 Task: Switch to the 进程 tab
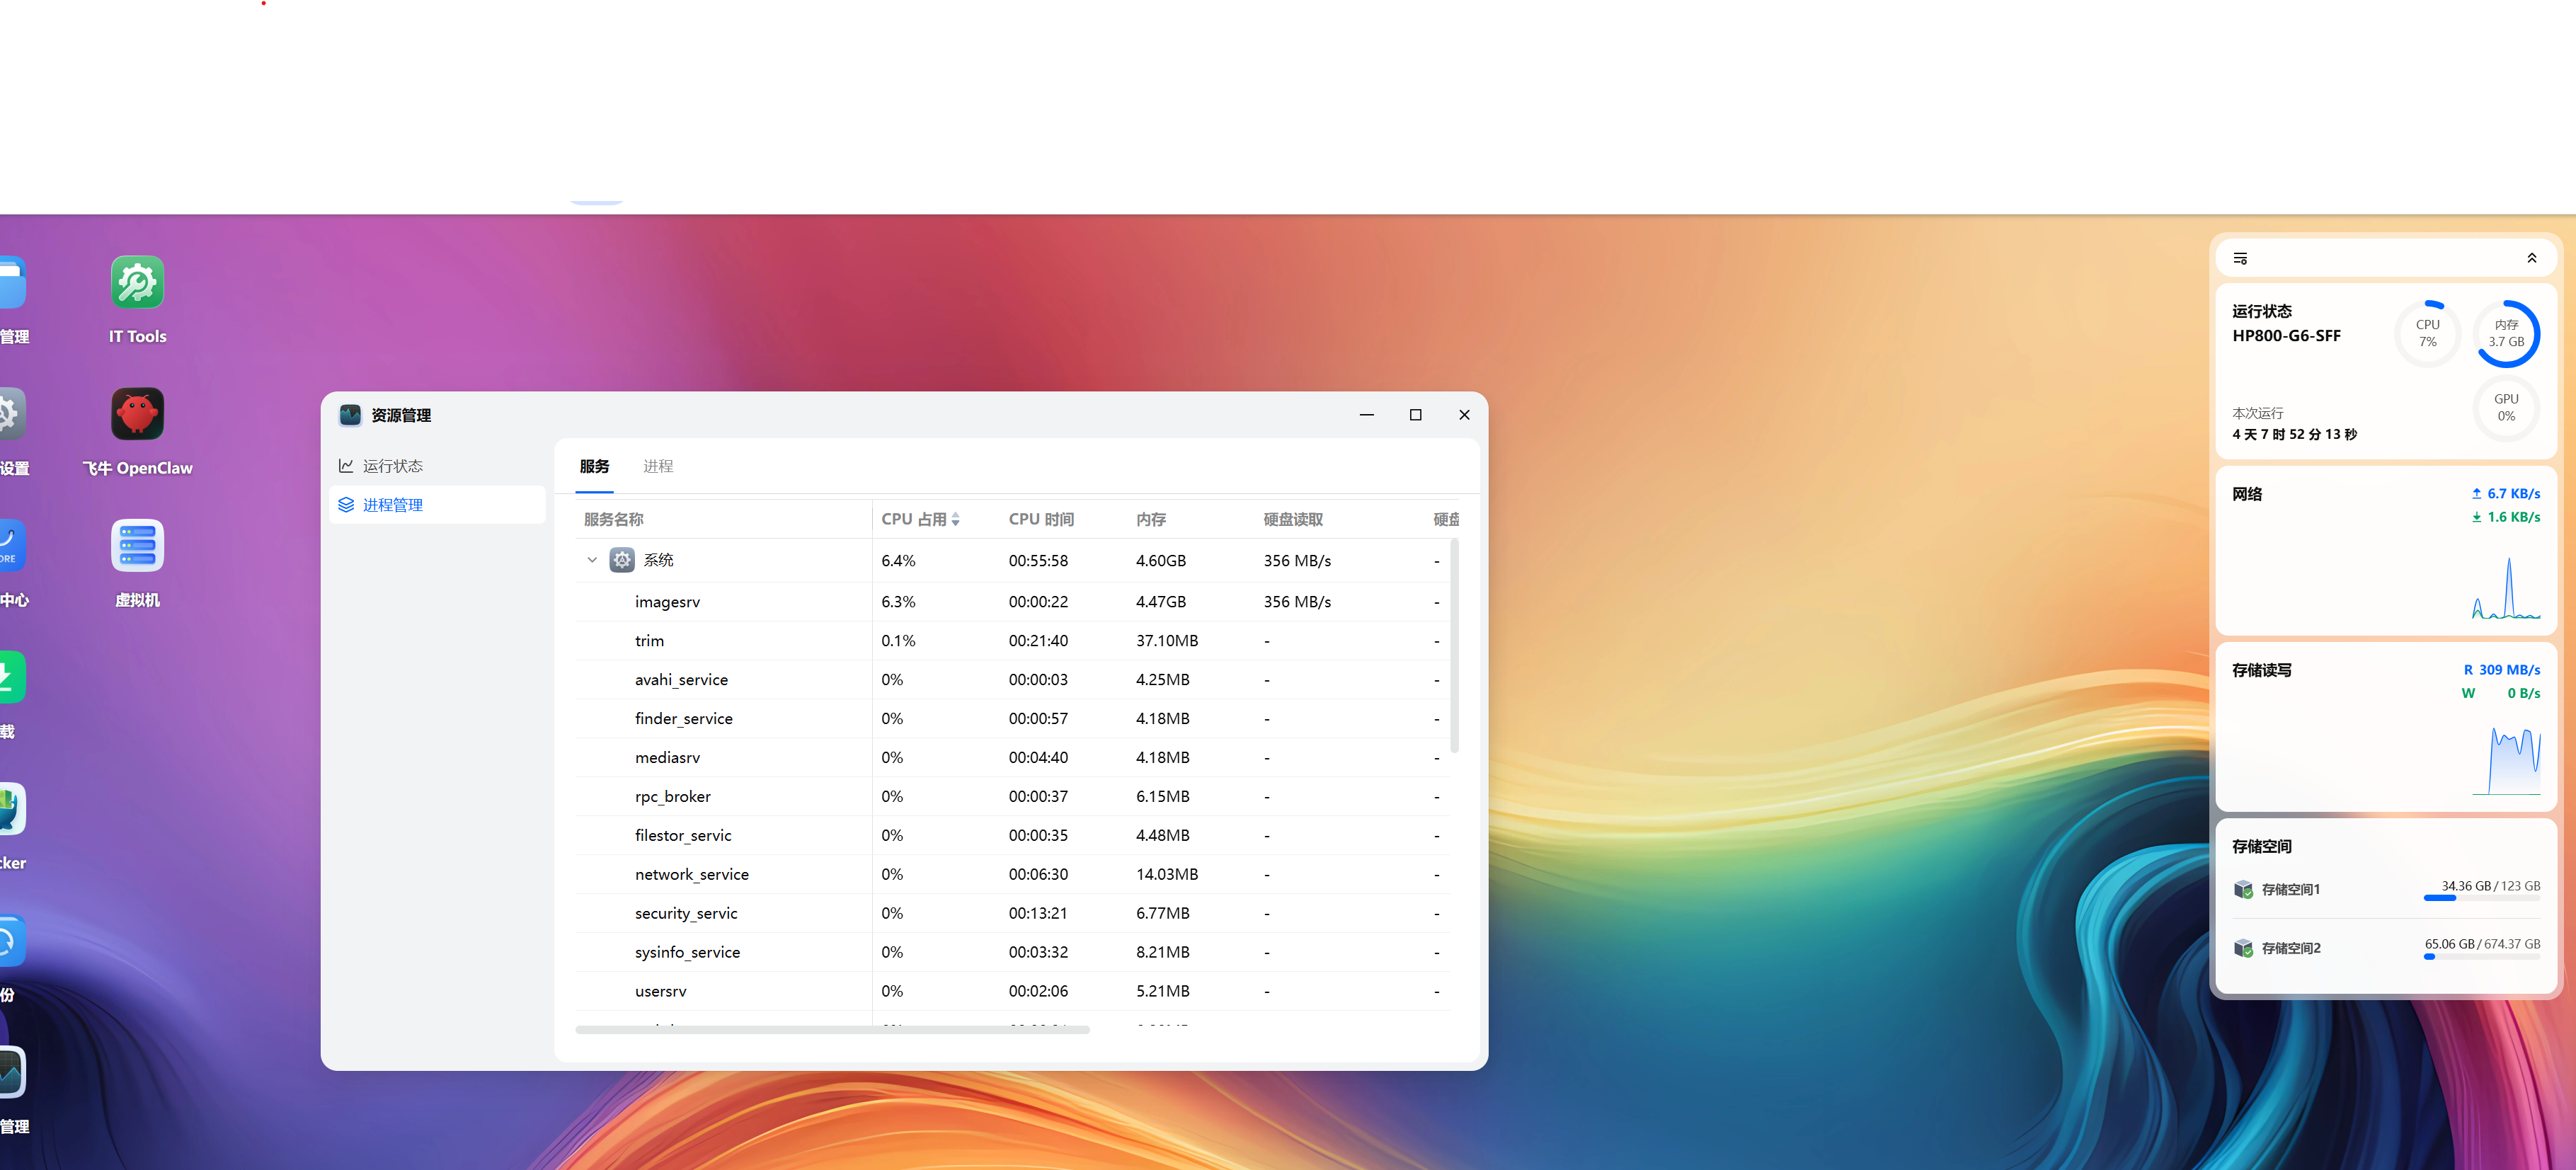click(x=658, y=467)
